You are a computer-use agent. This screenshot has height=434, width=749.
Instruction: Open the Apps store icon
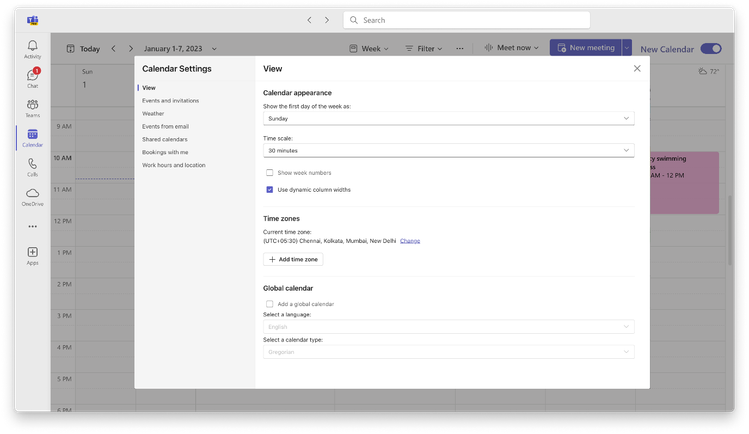click(x=32, y=256)
